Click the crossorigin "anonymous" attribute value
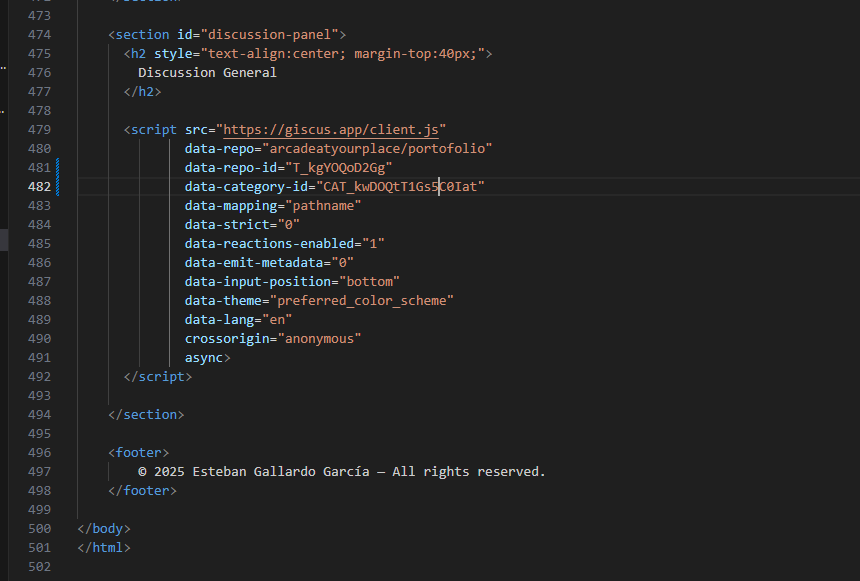Viewport: 860px width, 581px height. 320,338
